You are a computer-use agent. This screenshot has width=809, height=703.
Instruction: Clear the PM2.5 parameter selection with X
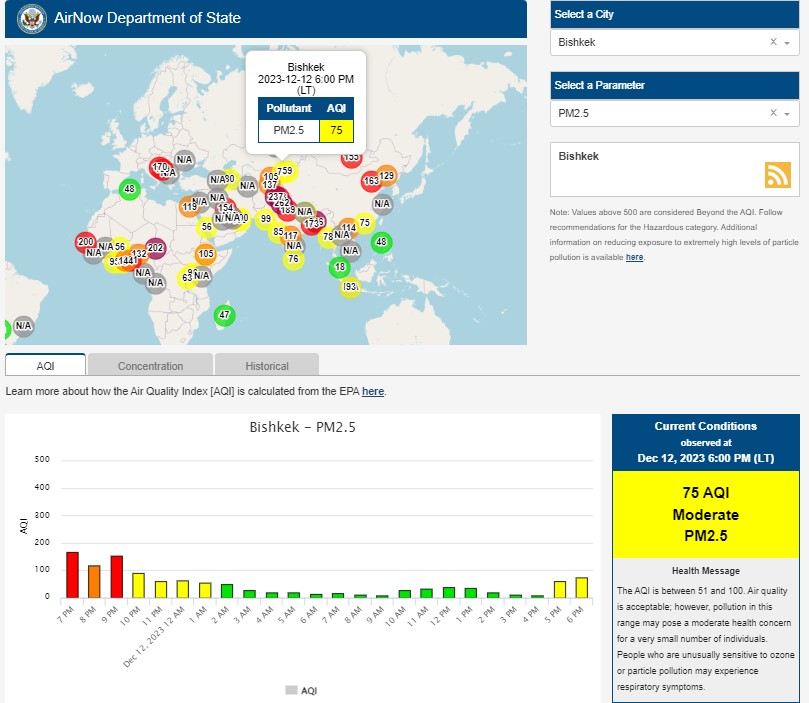click(773, 112)
